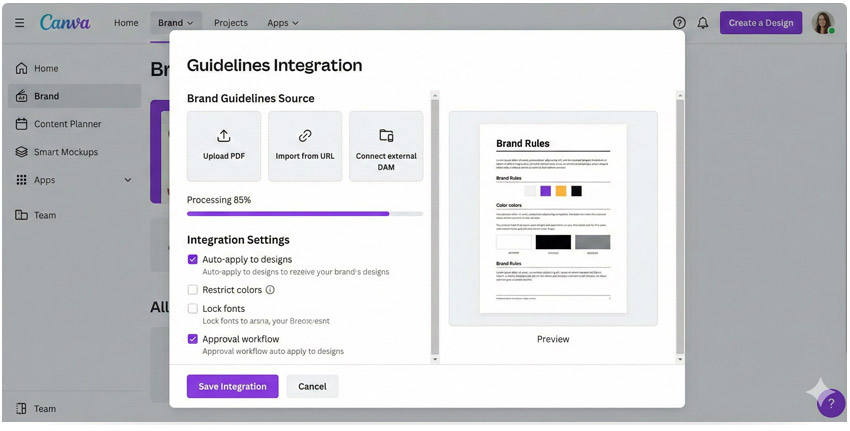850x431 pixels.
Task: Open the floating purple help bubble
Action: click(x=830, y=403)
